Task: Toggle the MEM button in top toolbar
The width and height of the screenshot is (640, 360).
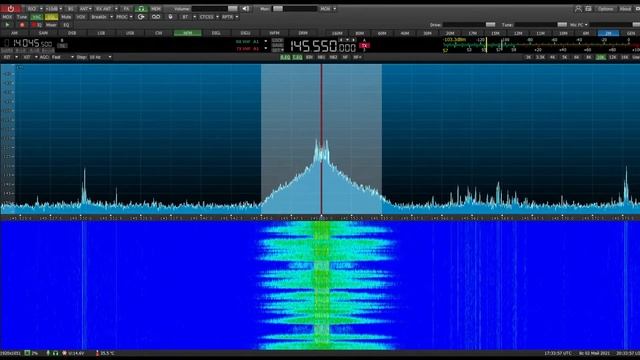Action: 156,9
